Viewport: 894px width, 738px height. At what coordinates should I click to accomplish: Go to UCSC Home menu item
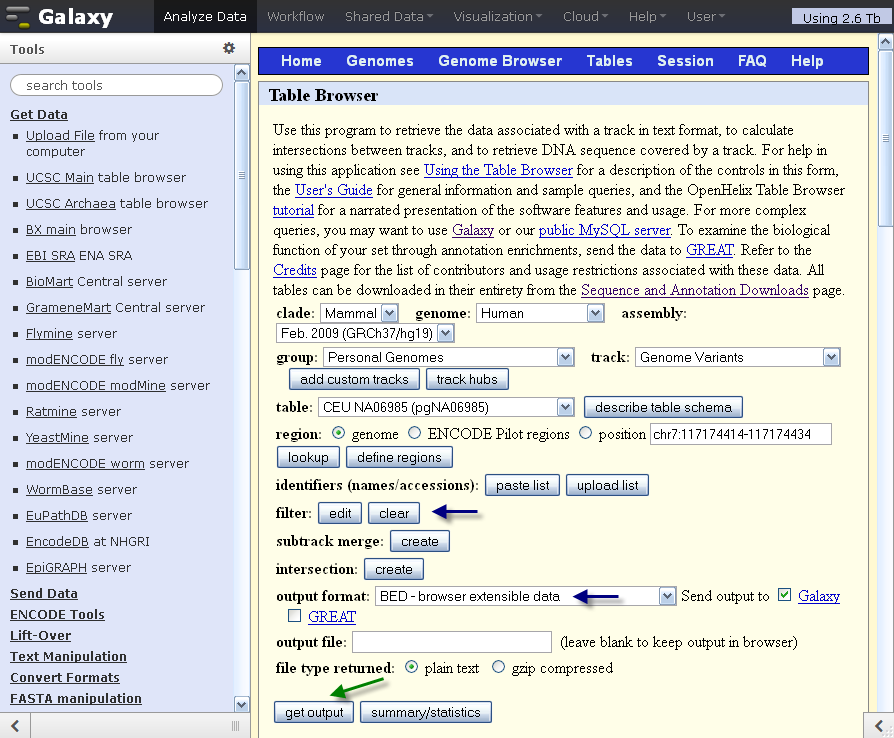tap(301, 61)
